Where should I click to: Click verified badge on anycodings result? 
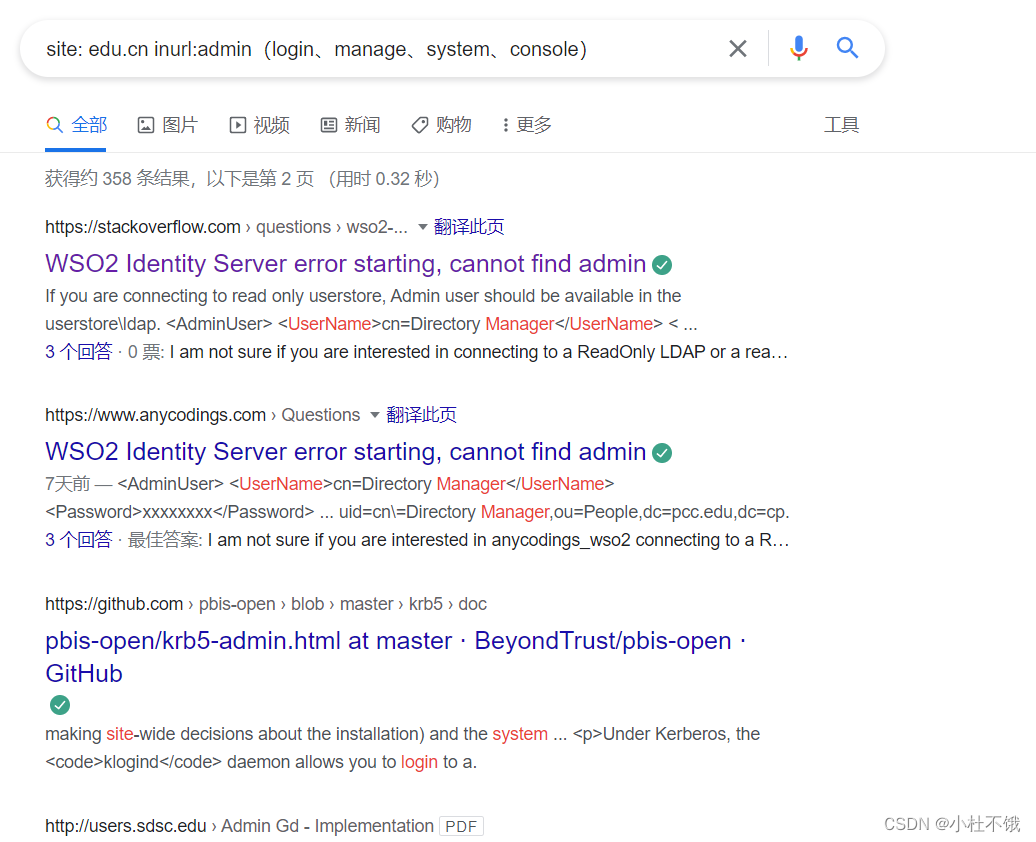661,452
